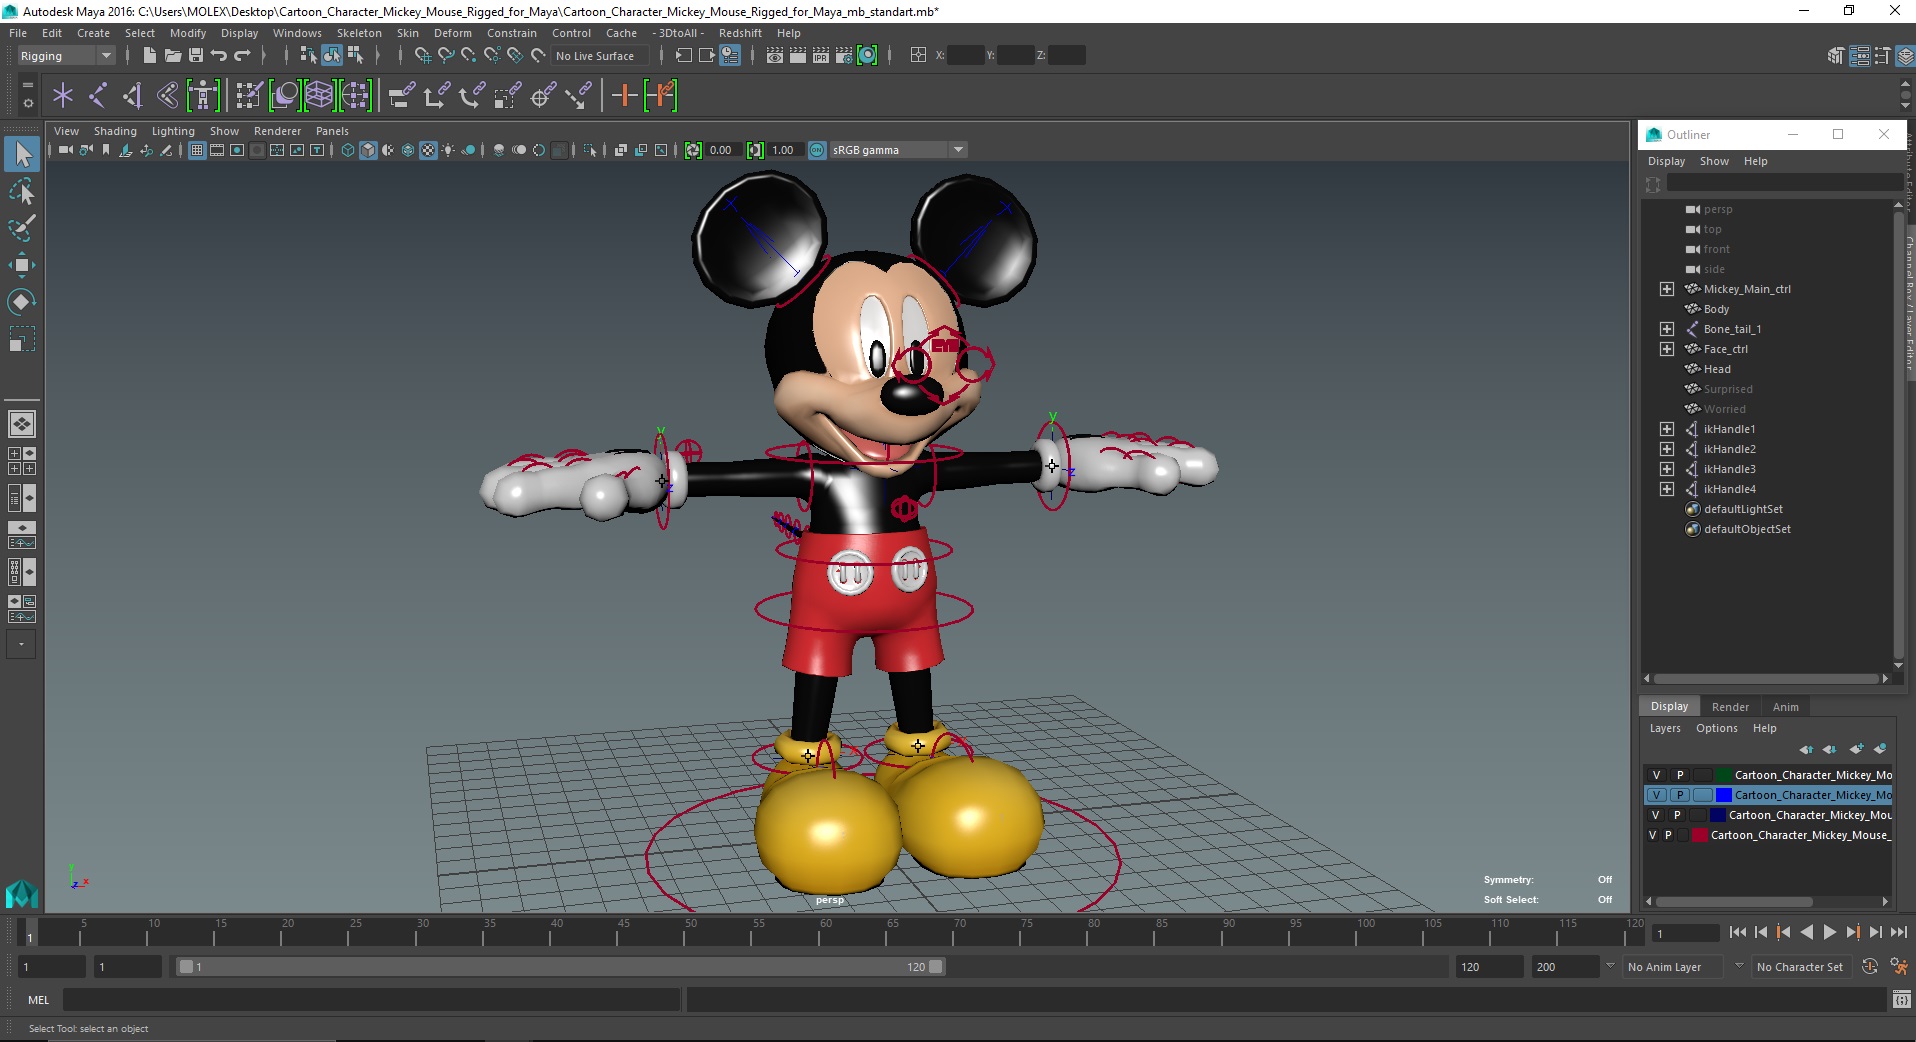Click the No Live Surface field
Image resolution: width=1916 pixels, height=1042 pixels.
pos(600,56)
